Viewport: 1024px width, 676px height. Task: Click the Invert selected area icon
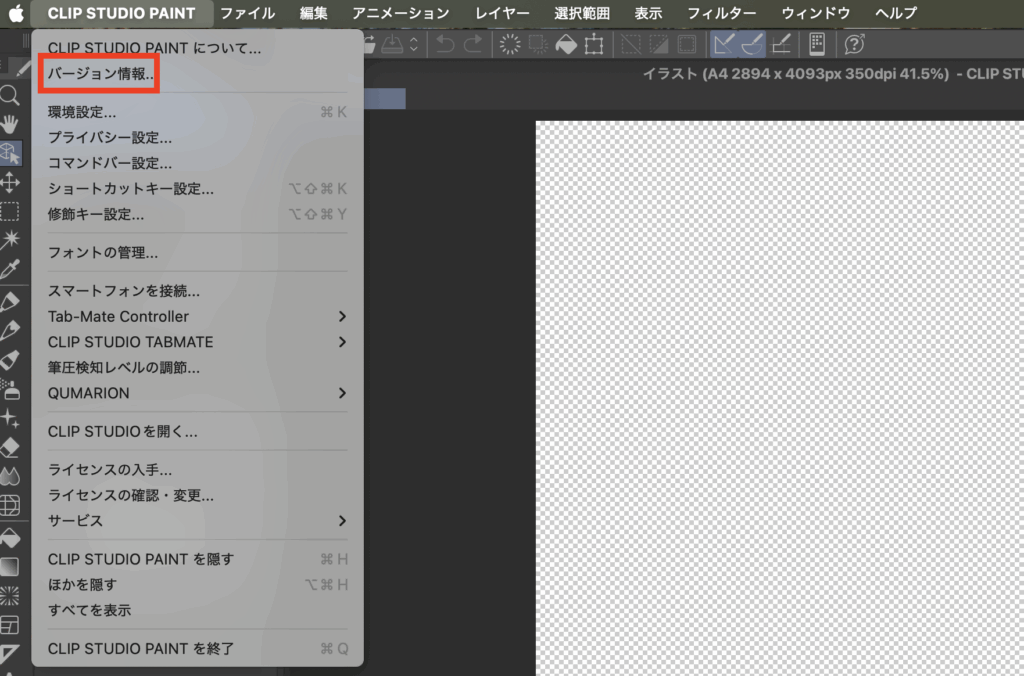659,44
